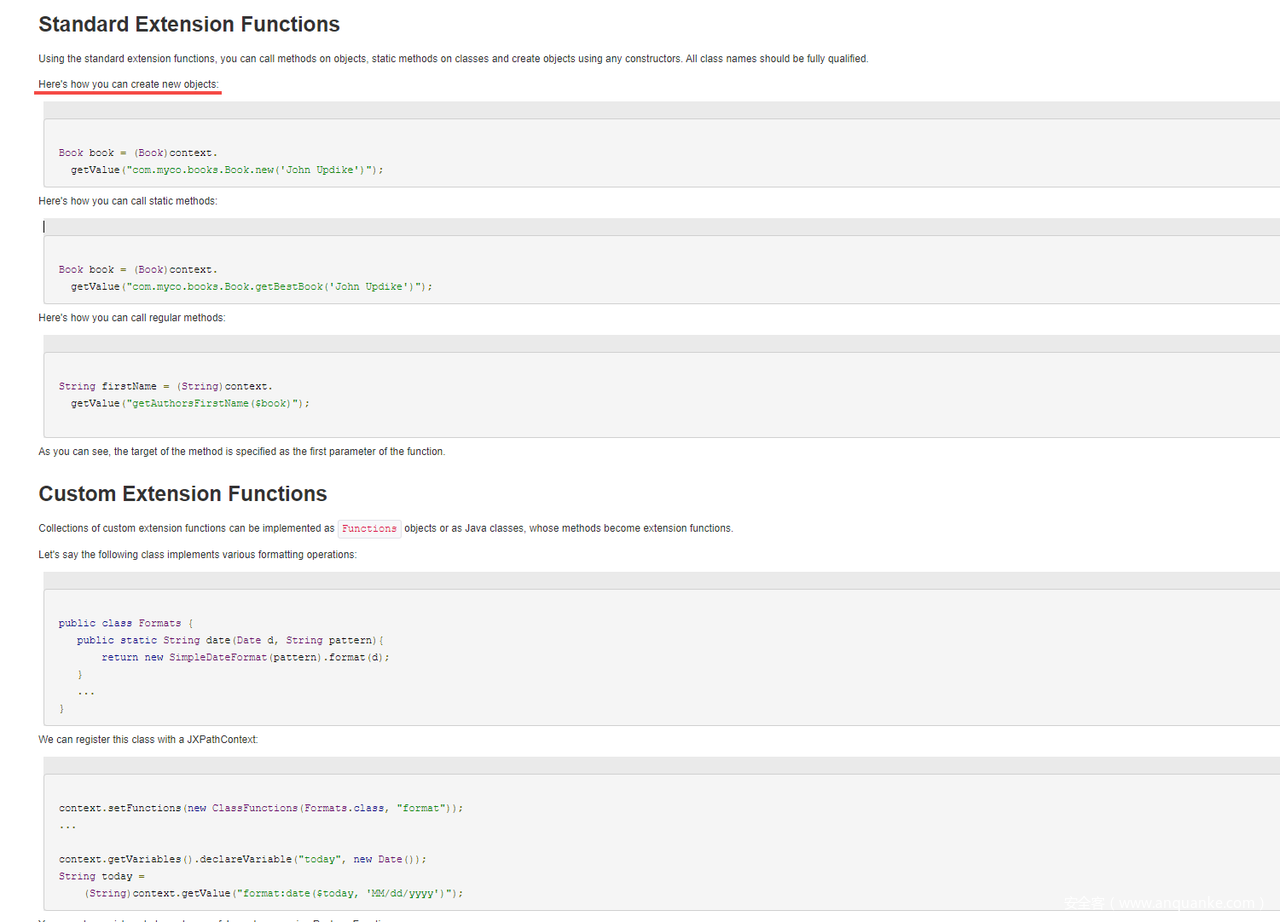Click the "Custom Extension Functions" heading
This screenshot has height=922, width=1280.
182,494
